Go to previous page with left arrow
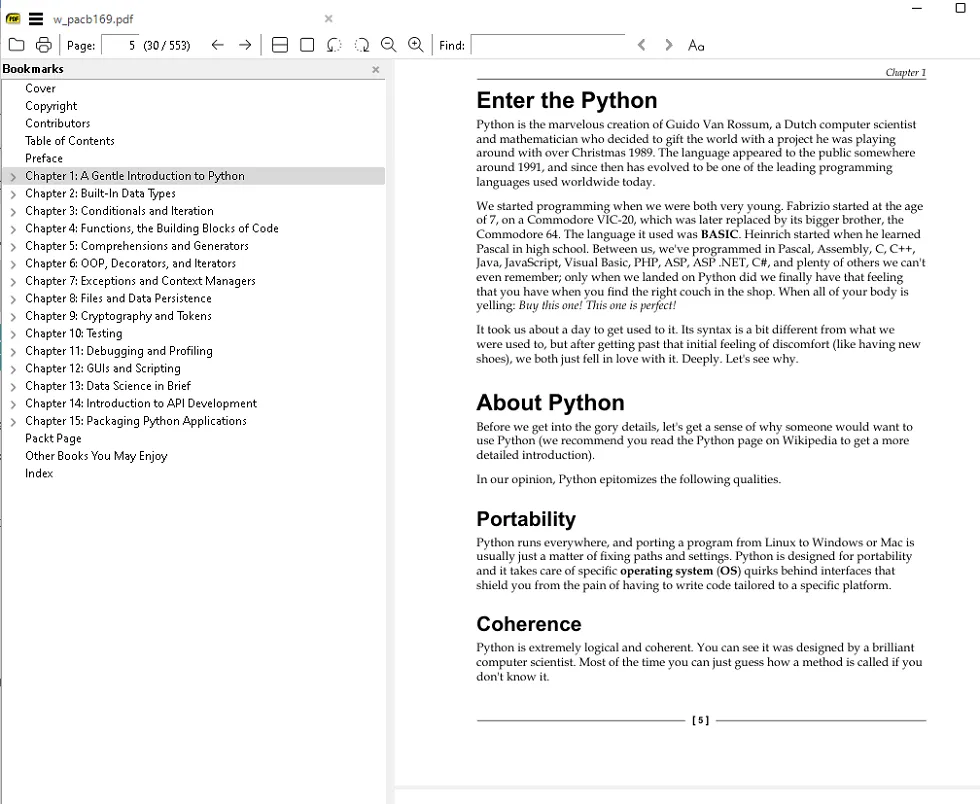 [217, 45]
